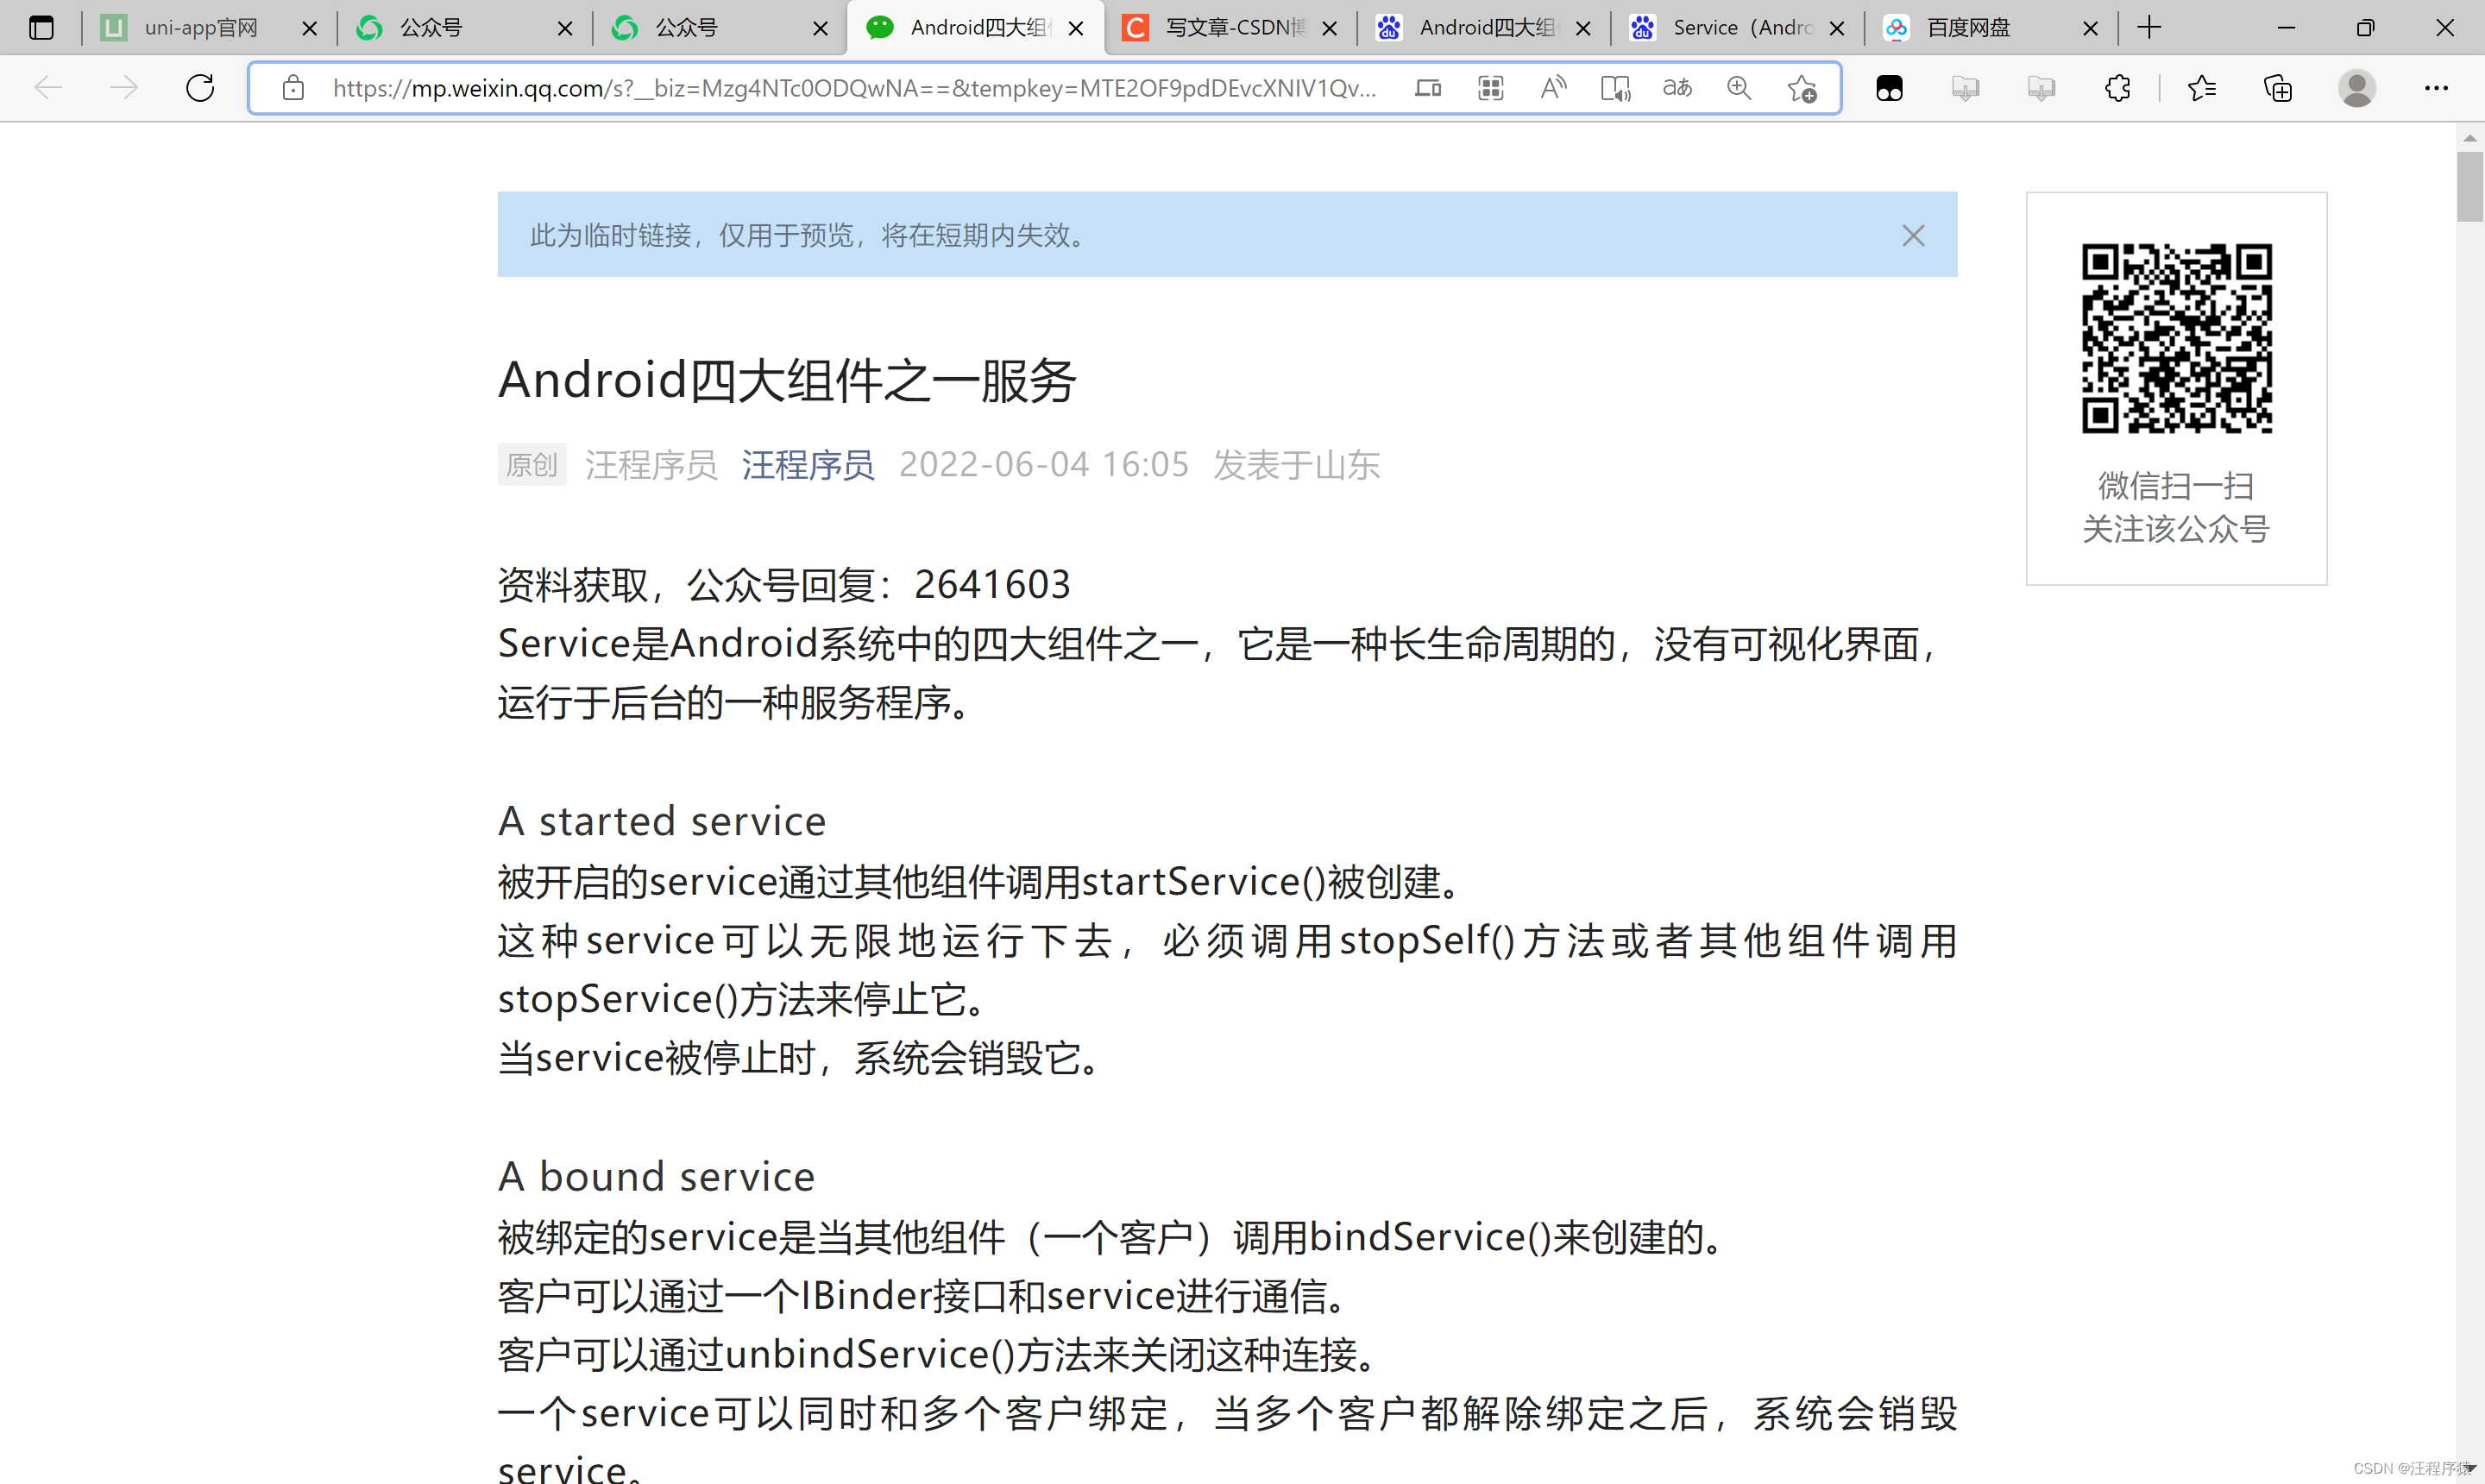Open the read aloud icon in address bar

click(x=1553, y=88)
